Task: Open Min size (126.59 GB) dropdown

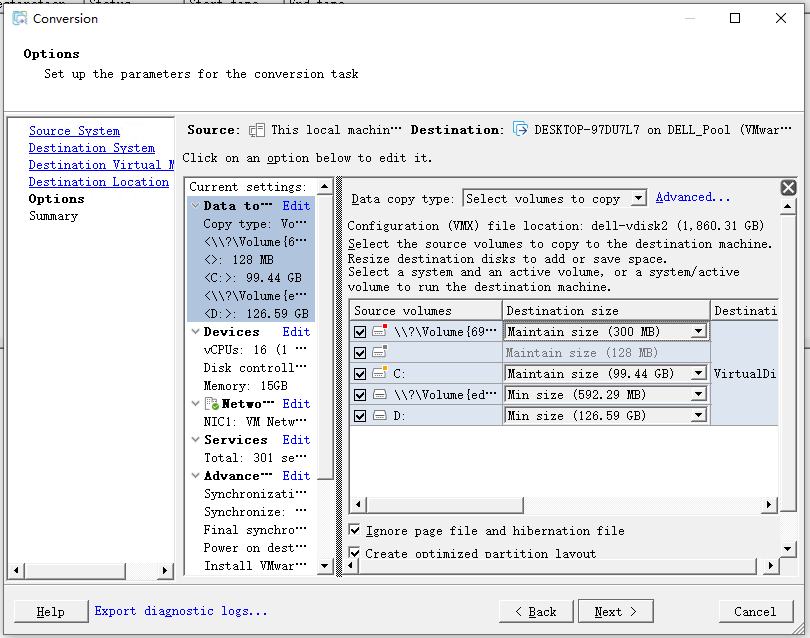Action: [x=698, y=415]
